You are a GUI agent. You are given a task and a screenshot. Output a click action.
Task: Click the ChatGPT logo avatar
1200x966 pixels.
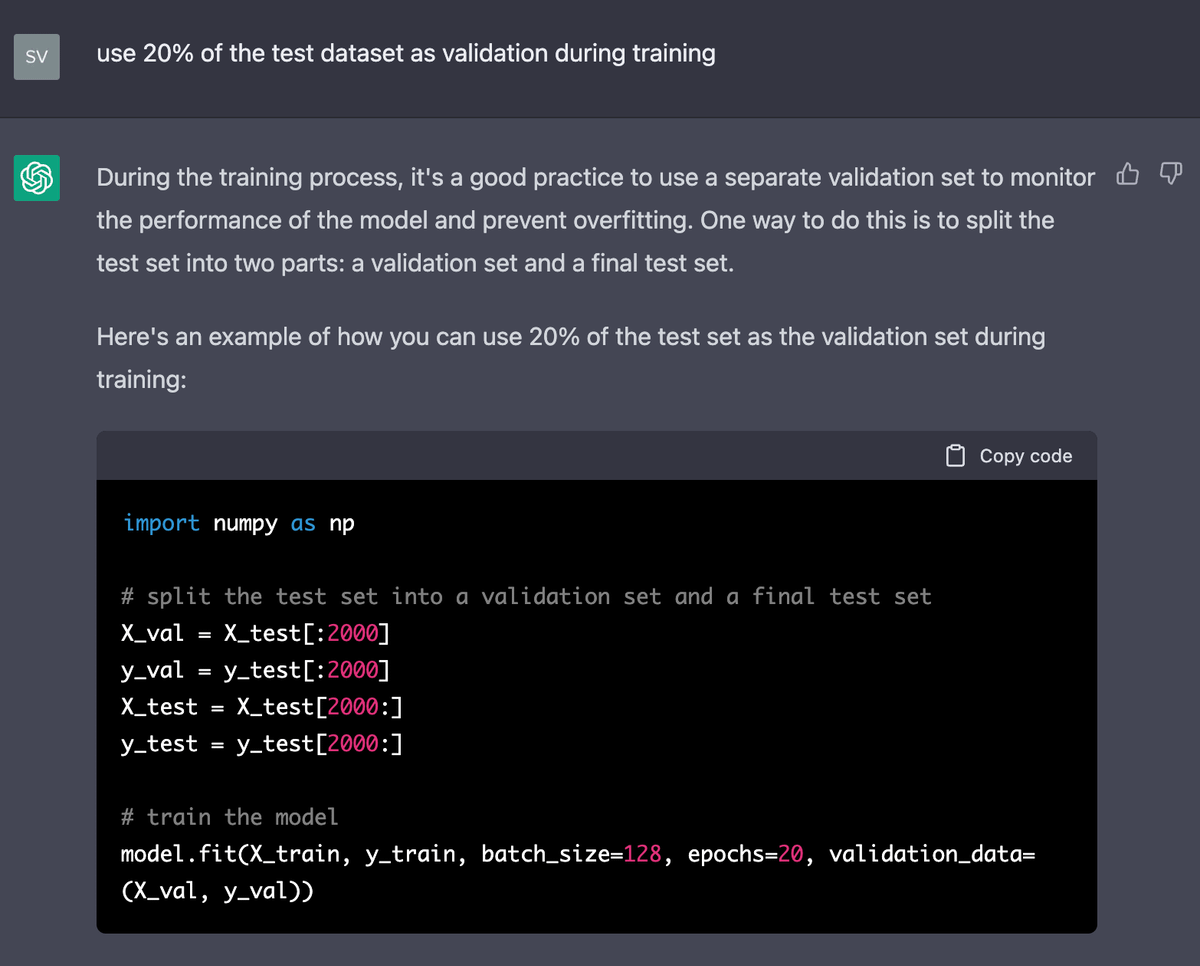36,178
